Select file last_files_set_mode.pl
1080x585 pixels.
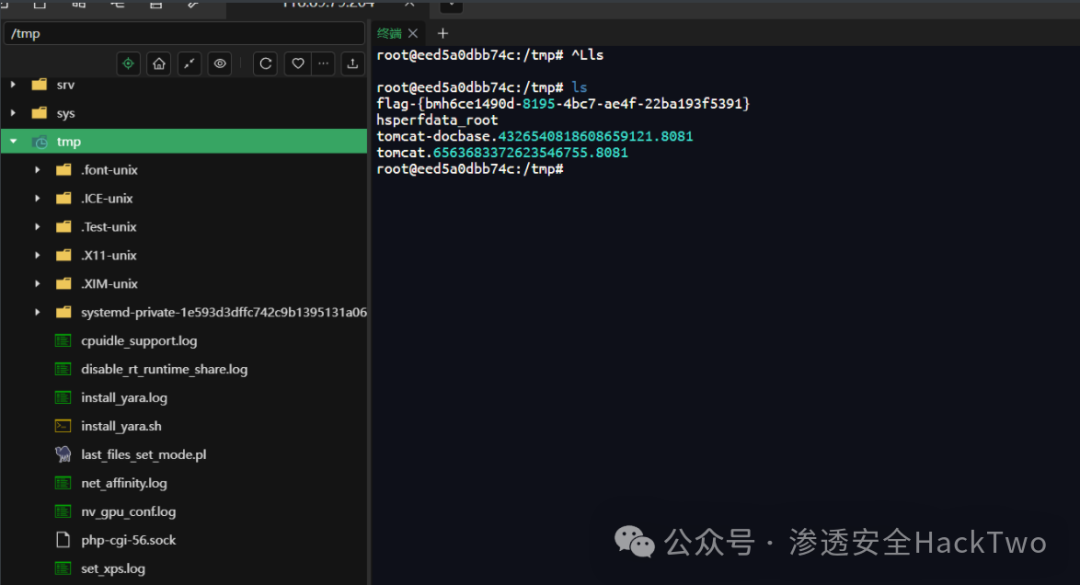click(x=143, y=455)
